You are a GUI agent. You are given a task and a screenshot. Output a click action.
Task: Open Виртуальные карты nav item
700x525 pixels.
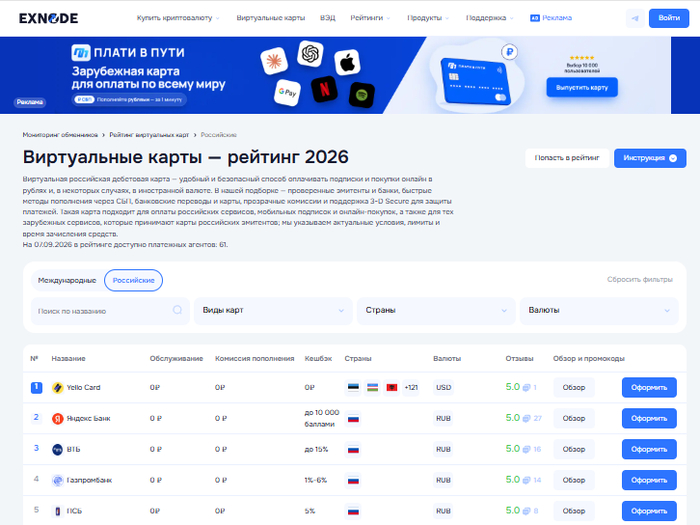(271, 18)
